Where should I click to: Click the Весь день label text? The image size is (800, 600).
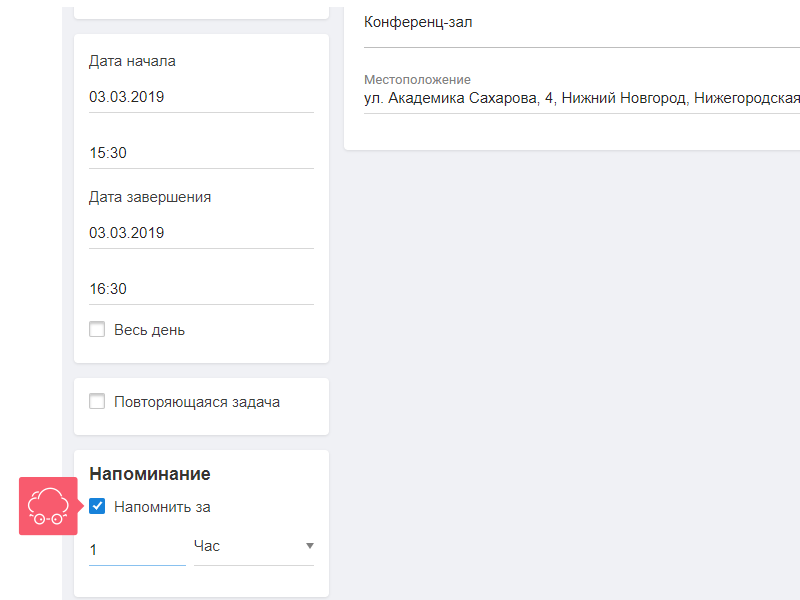click(149, 330)
